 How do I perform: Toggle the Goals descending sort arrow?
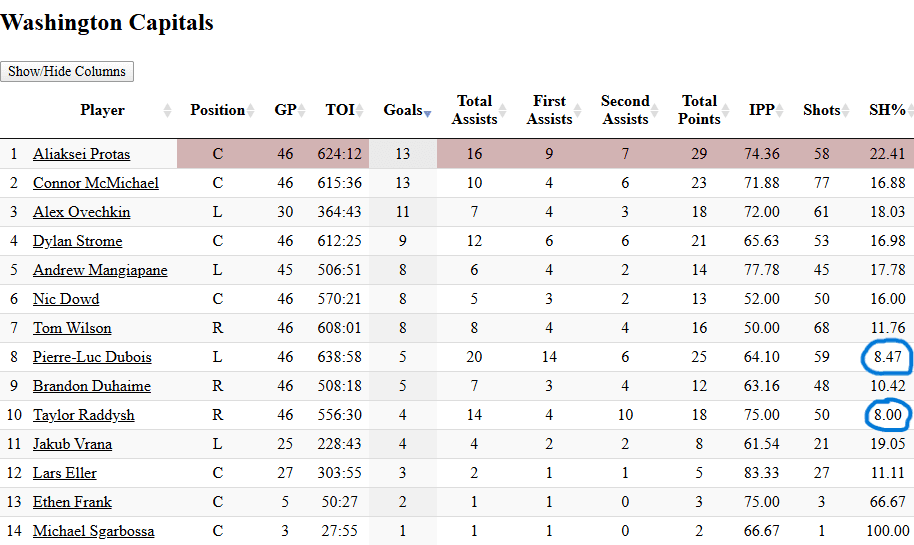coord(427,112)
